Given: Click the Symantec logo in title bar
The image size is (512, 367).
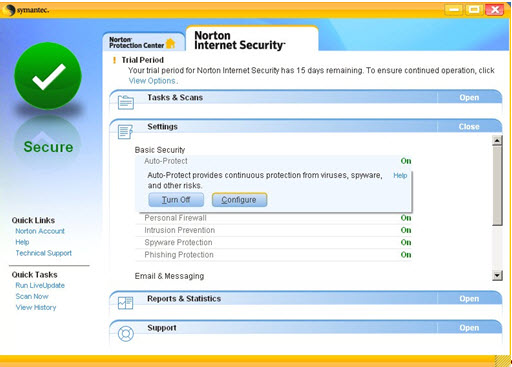Looking at the screenshot, I should pyautogui.click(x=26, y=10).
